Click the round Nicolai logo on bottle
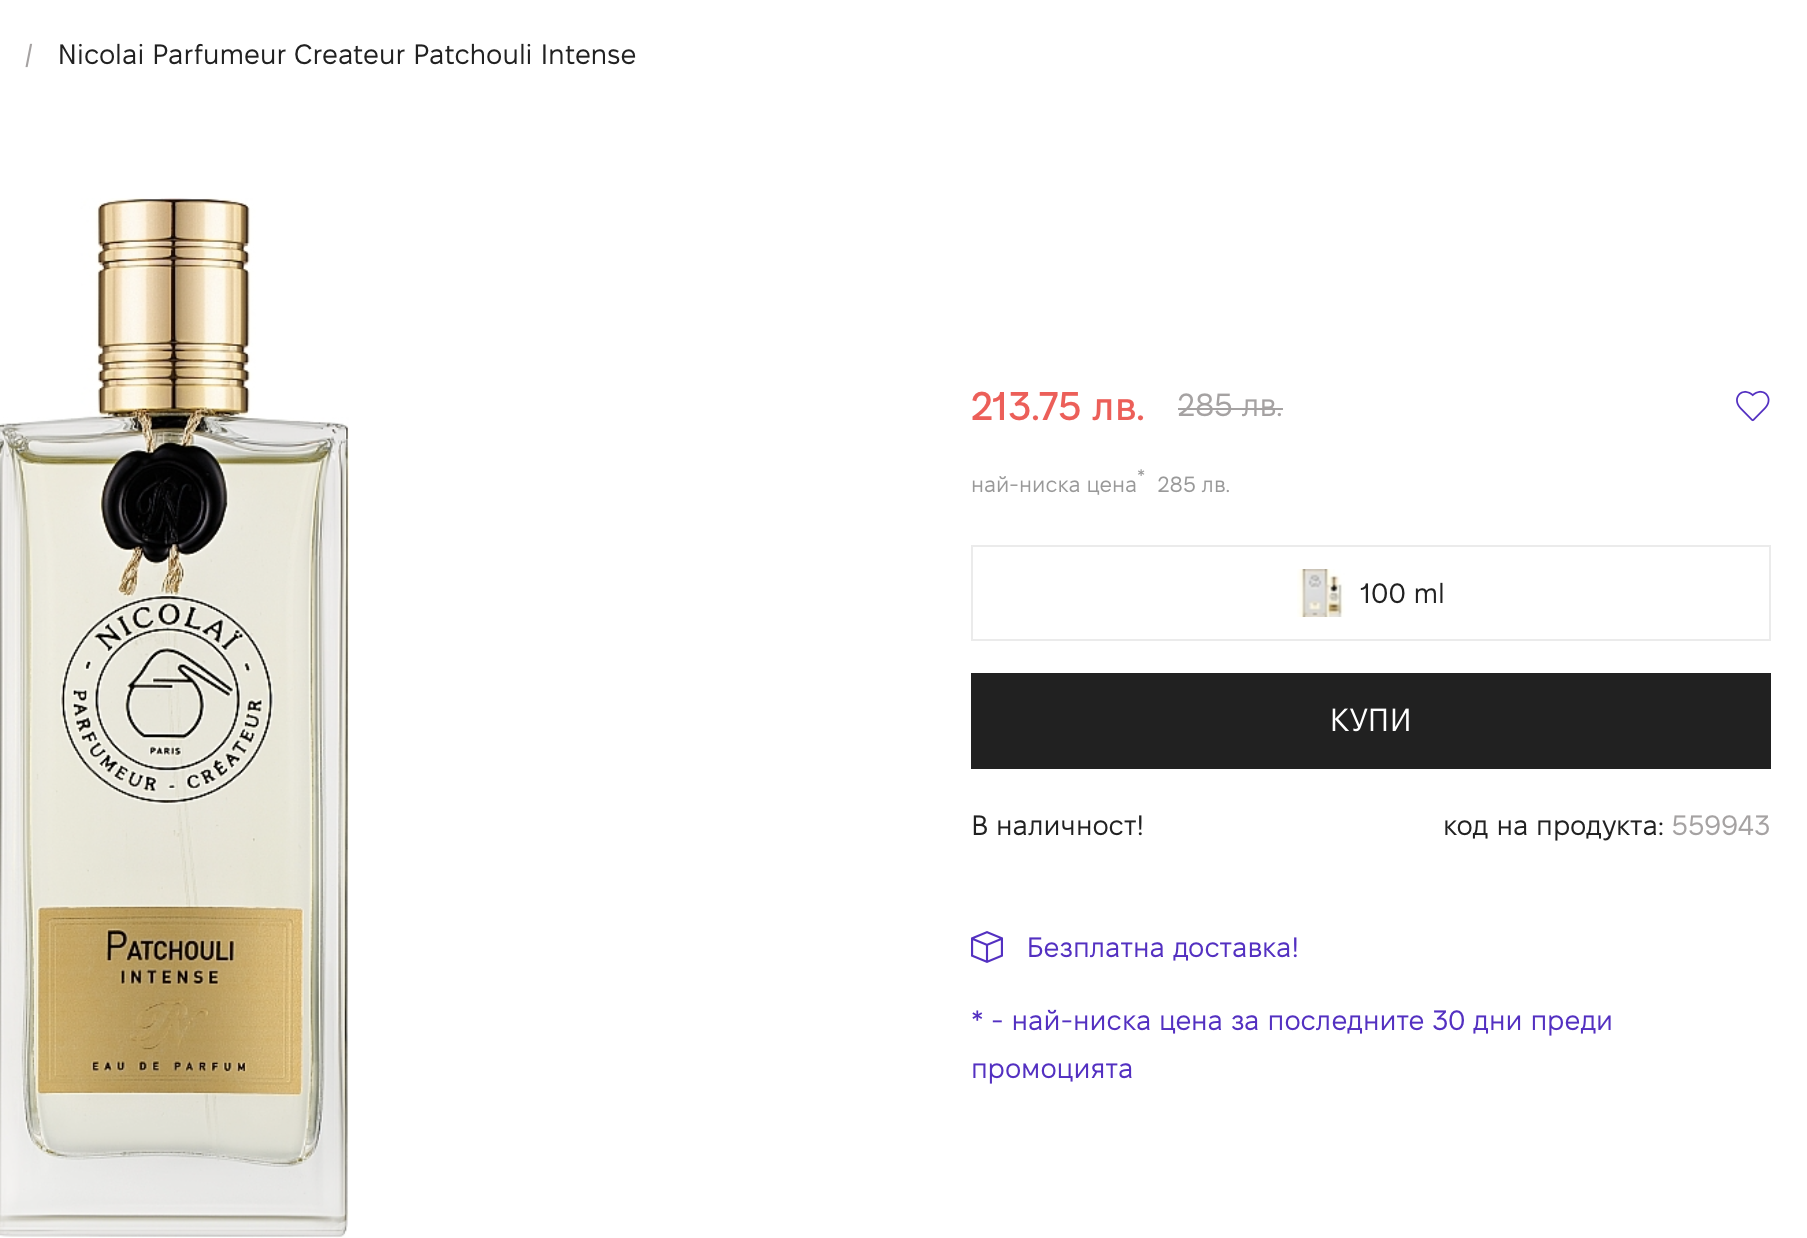The image size is (1807, 1238). pyautogui.click(x=167, y=700)
